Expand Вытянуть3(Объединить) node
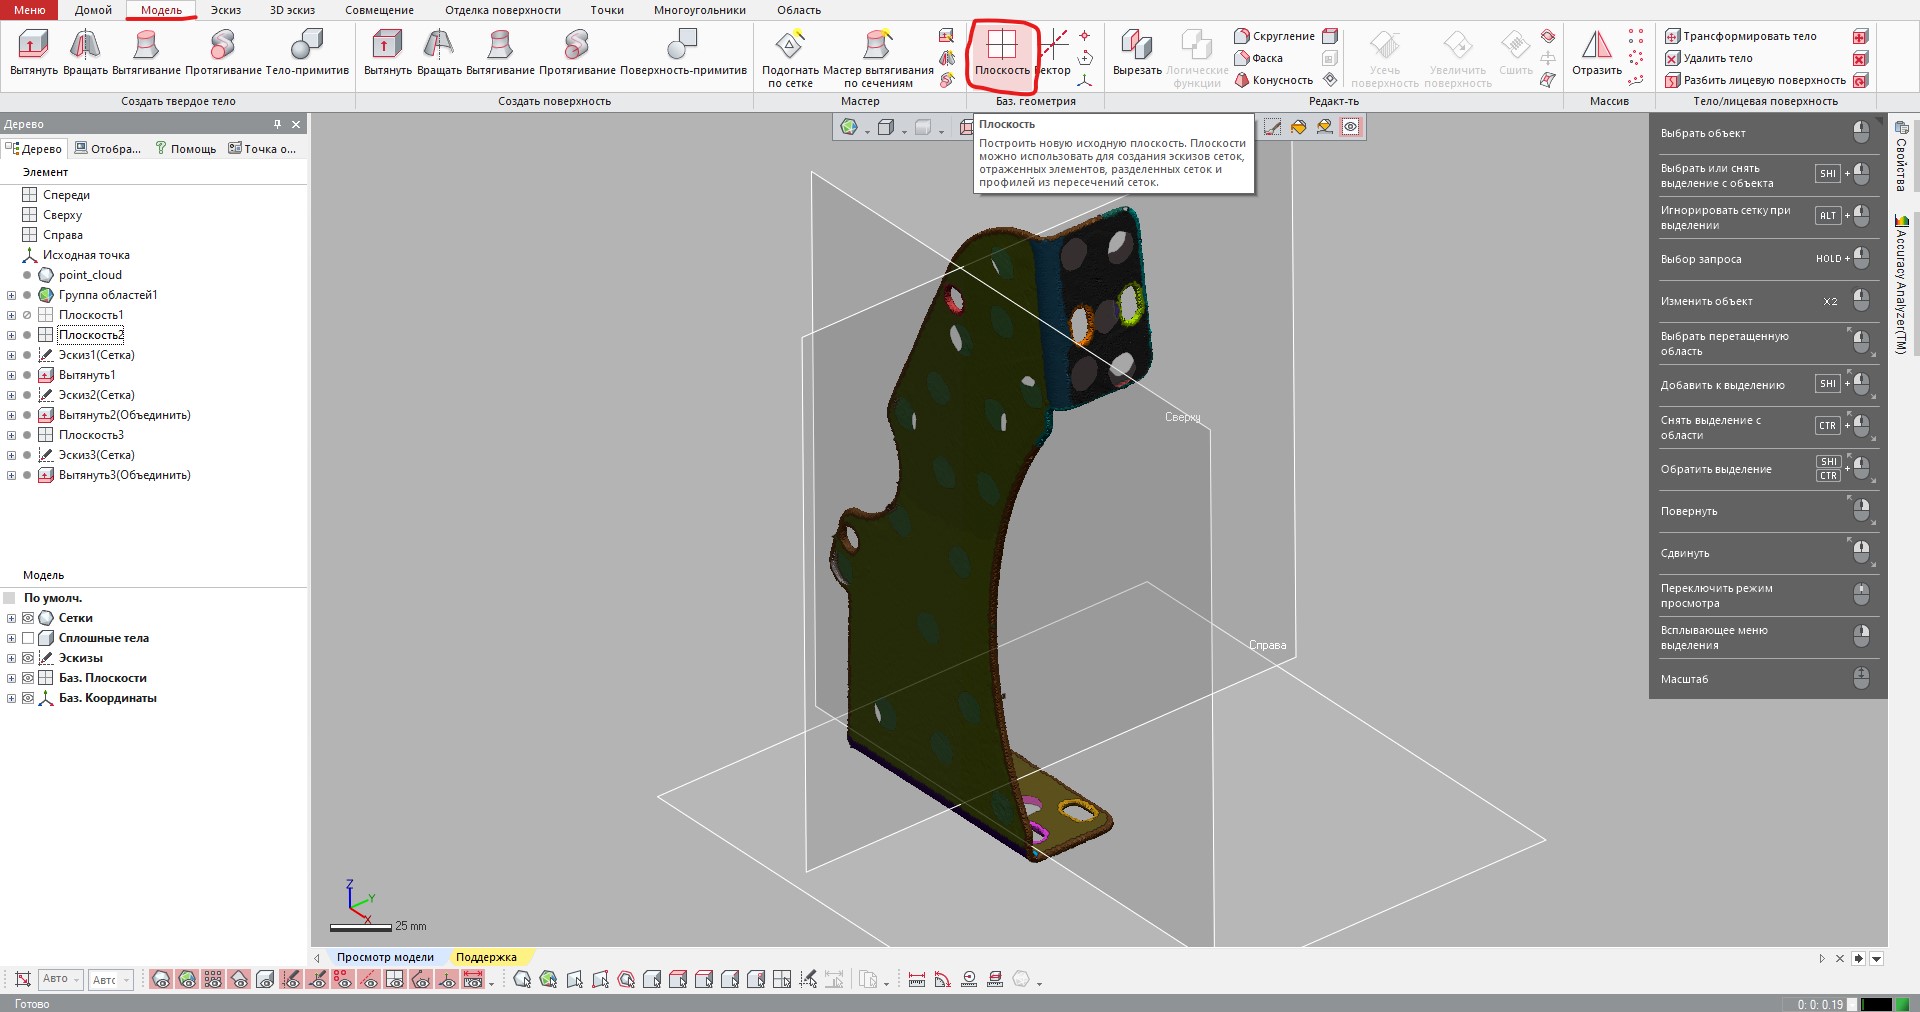Screen dimensions: 1920x1012 tap(11, 475)
